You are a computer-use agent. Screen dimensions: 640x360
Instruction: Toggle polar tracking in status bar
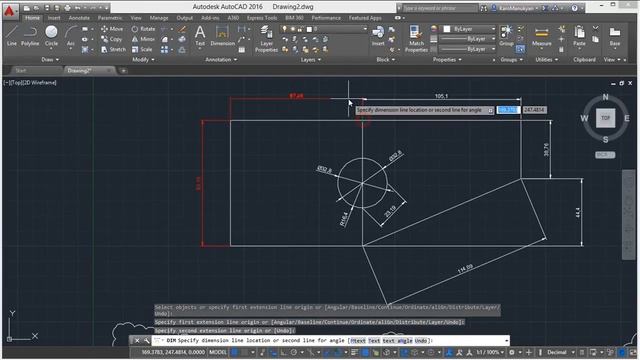(293, 352)
